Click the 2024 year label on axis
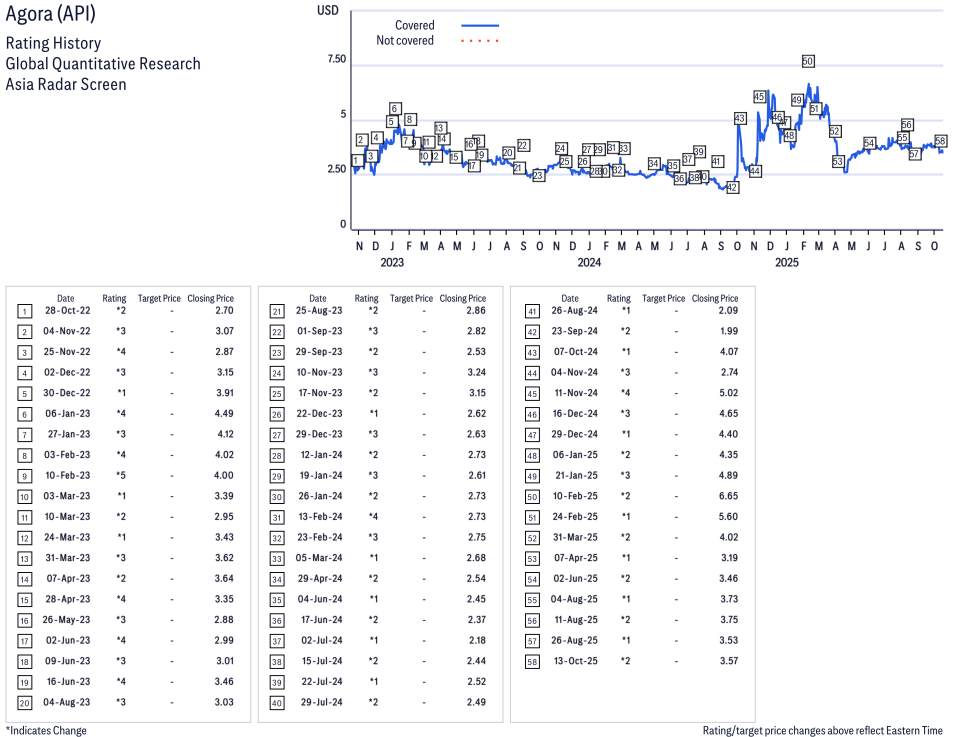 click(589, 263)
